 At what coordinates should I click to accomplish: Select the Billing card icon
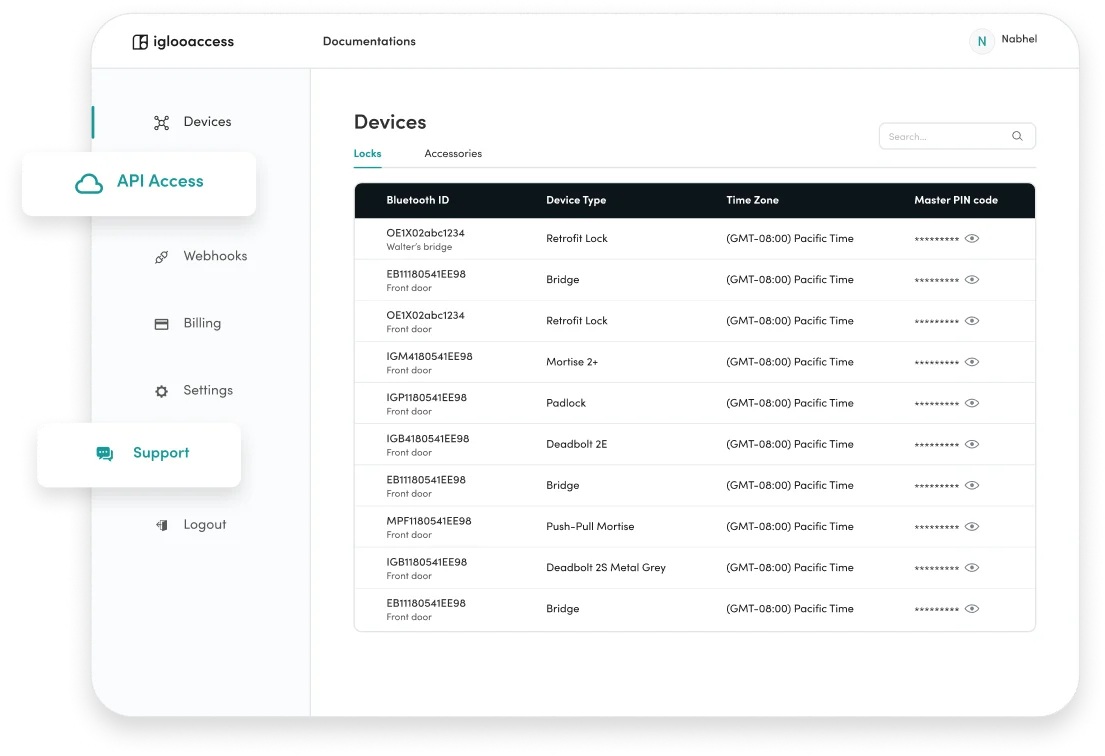coord(161,323)
